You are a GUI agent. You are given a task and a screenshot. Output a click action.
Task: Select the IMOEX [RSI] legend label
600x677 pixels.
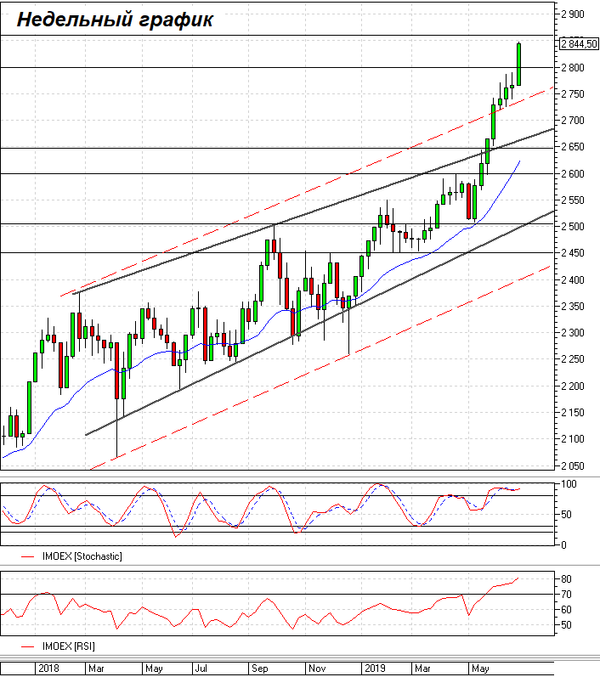68,646
